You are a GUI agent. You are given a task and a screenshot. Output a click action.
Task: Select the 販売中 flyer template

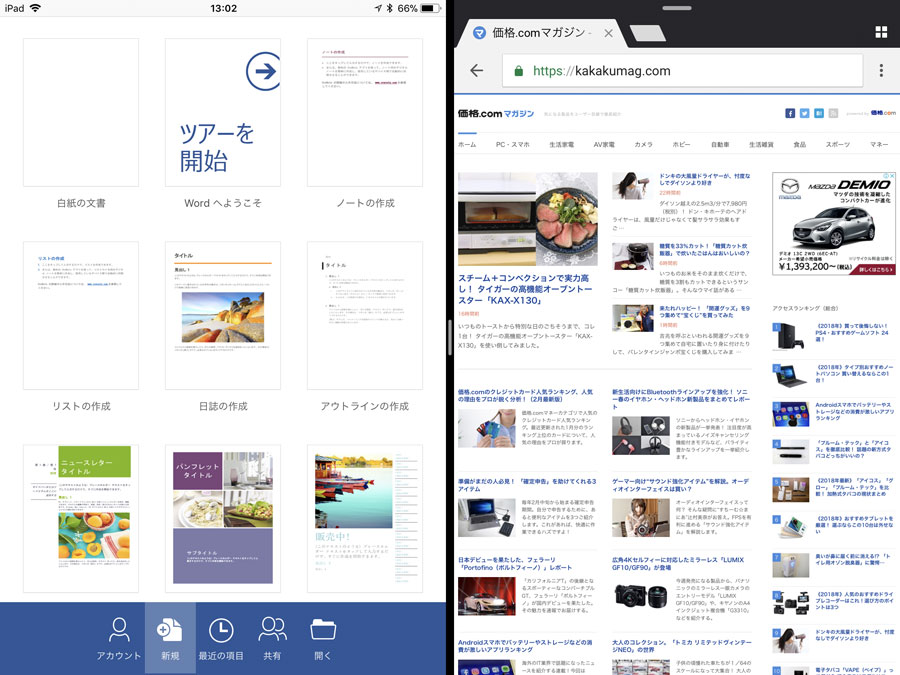coord(365,518)
